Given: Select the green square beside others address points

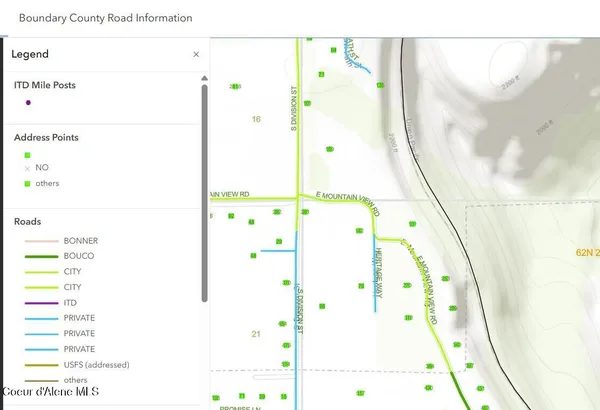Looking at the screenshot, I should [x=28, y=183].
